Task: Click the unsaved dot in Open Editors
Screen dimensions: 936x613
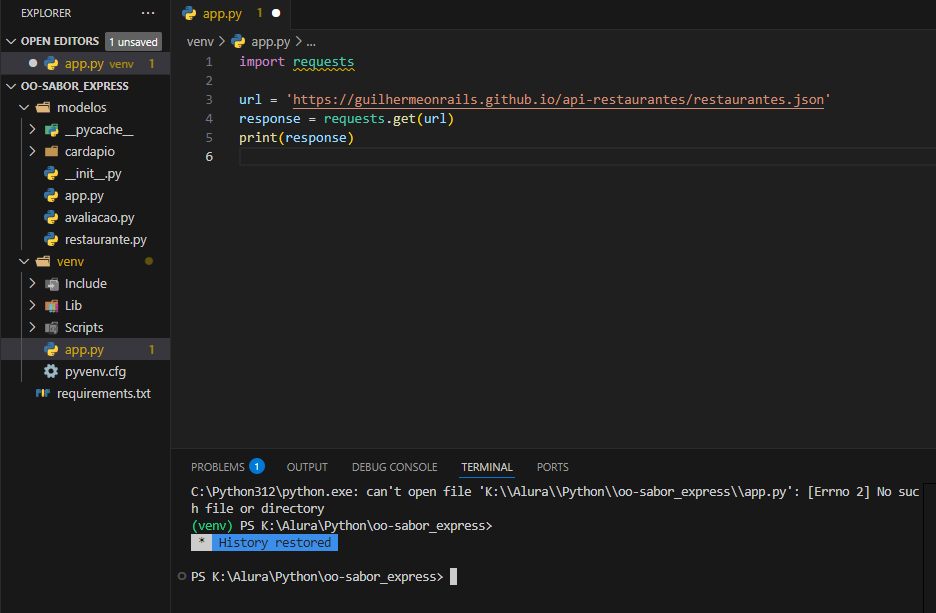Action: [x=33, y=63]
